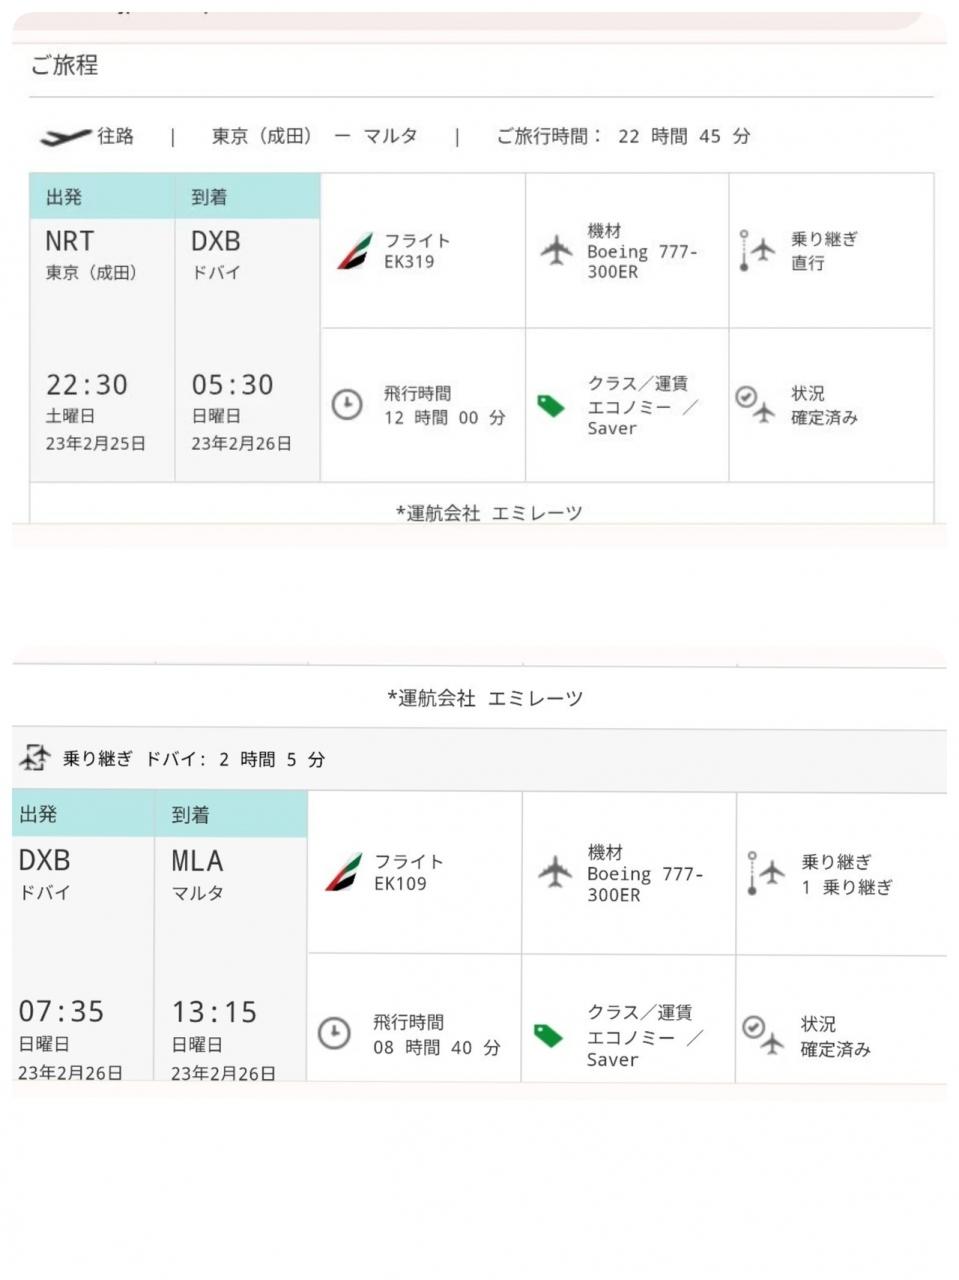Viewport: 959px width, 1280px height.
Task: Click the green fare tag icon for EK319
Action: click(x=552, y=405)
